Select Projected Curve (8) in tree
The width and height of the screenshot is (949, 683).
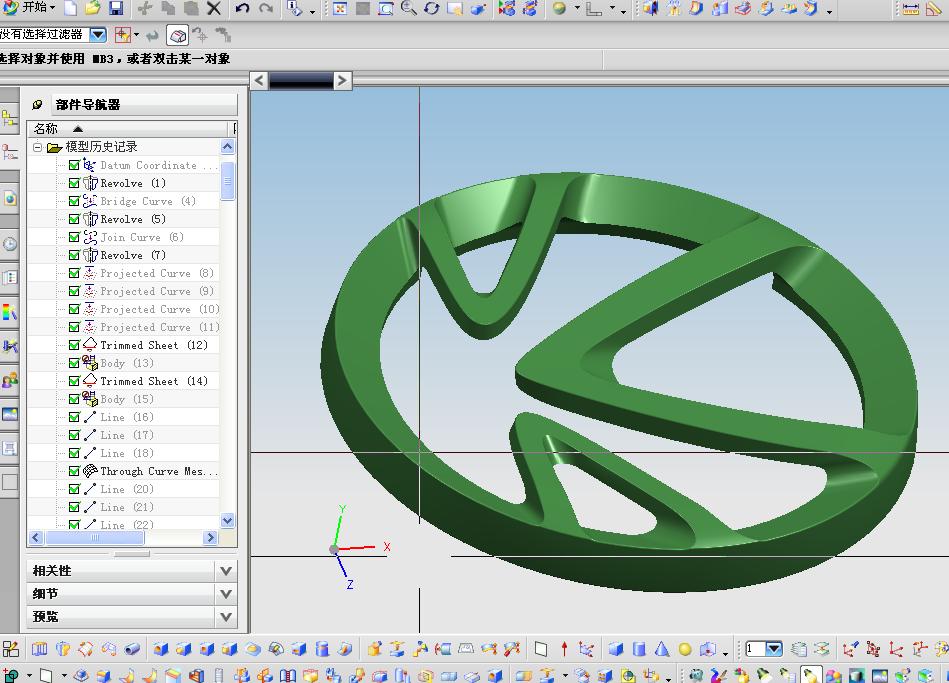[x=156, y=273]
